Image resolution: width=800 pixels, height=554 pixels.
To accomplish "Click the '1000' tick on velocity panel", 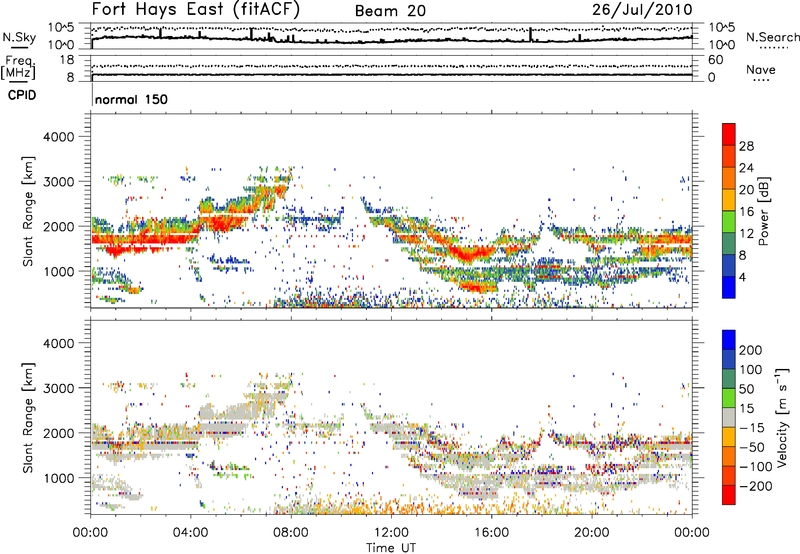I will click(x=59, y=478).
